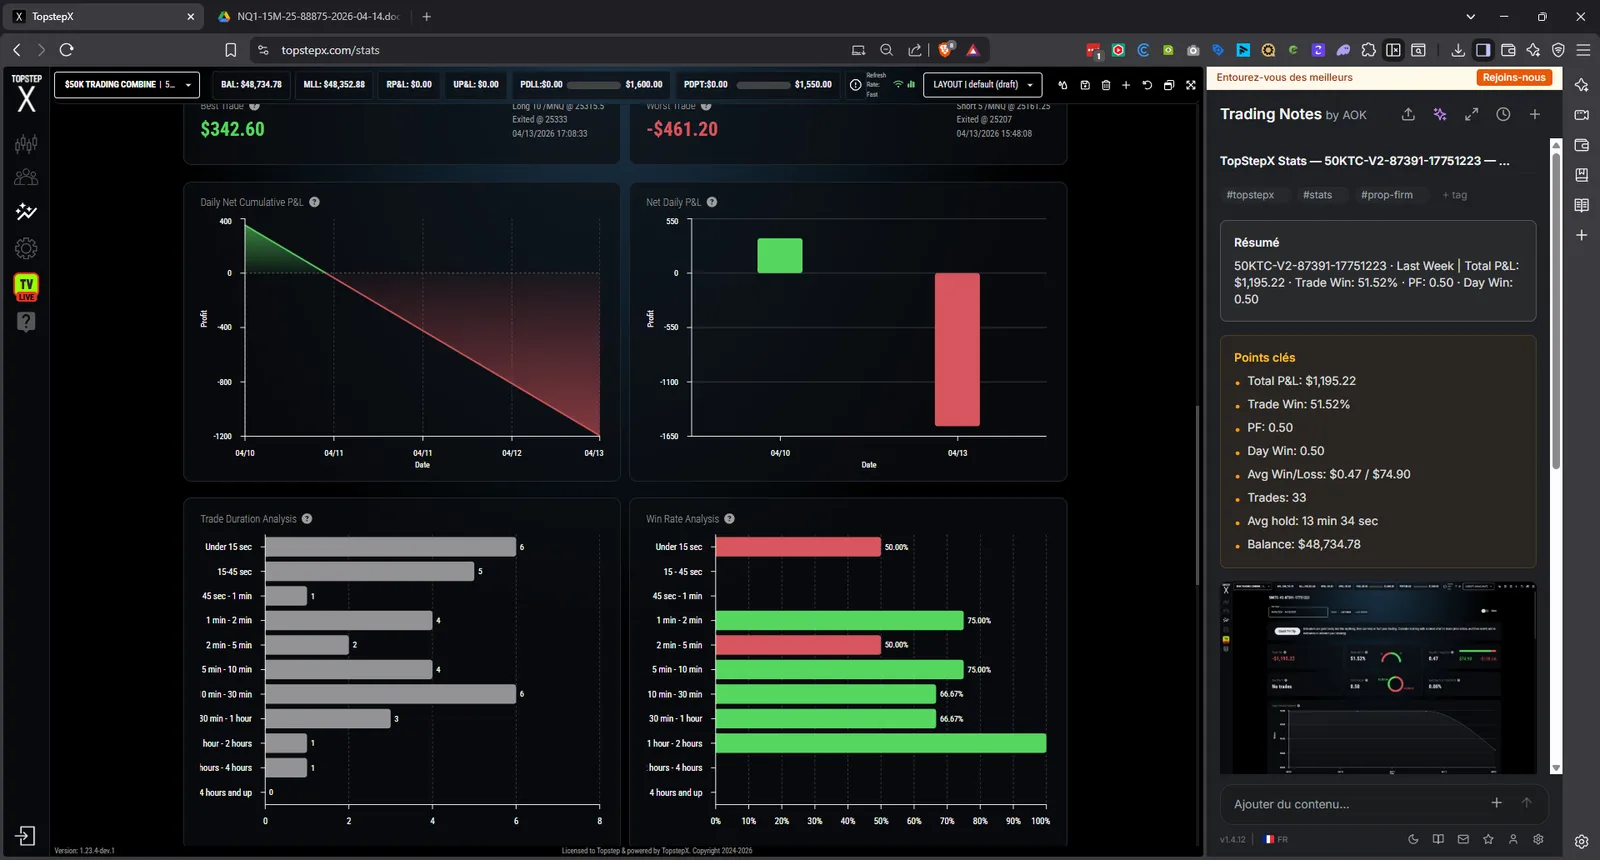Open the candlestick trading chart view
The height and width of the screenshot is (860, 1600).
[26, 144]
